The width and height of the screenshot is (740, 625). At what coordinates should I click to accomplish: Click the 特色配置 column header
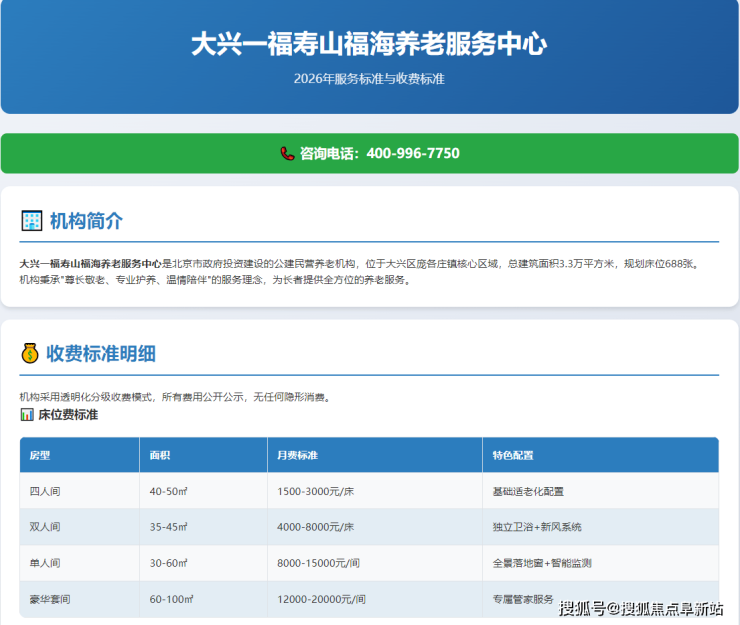[512, 455]
